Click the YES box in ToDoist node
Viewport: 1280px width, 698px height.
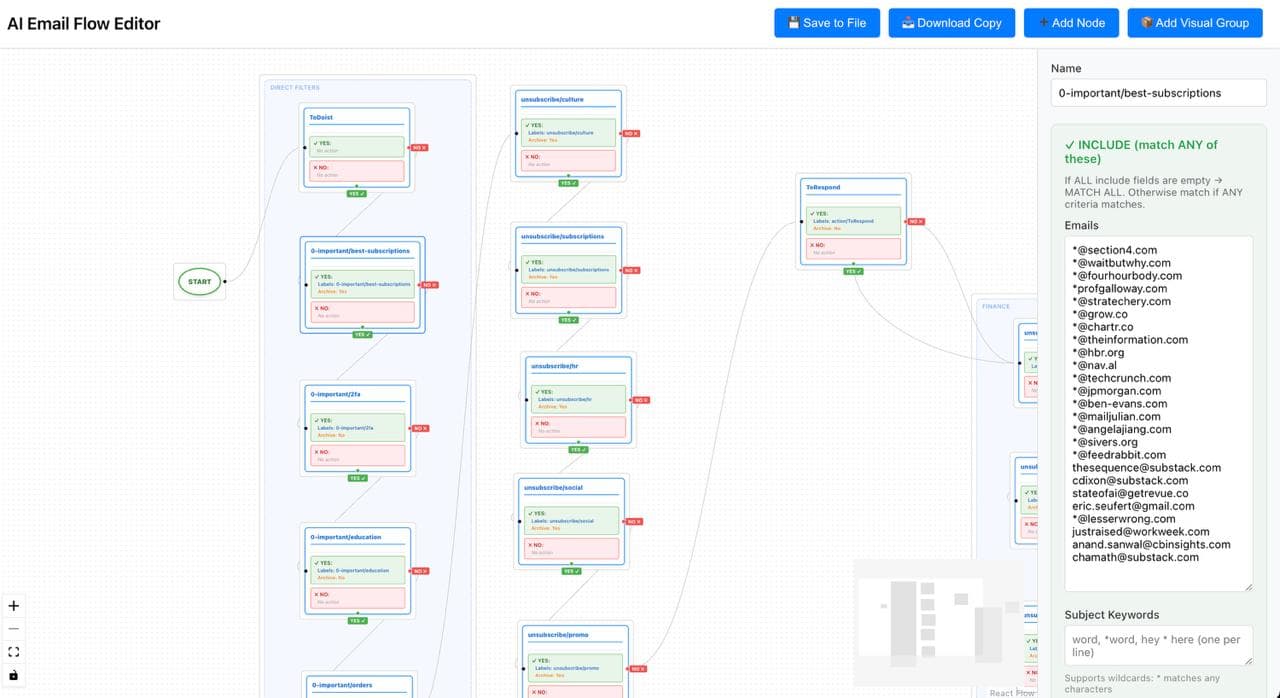(357, 147)
